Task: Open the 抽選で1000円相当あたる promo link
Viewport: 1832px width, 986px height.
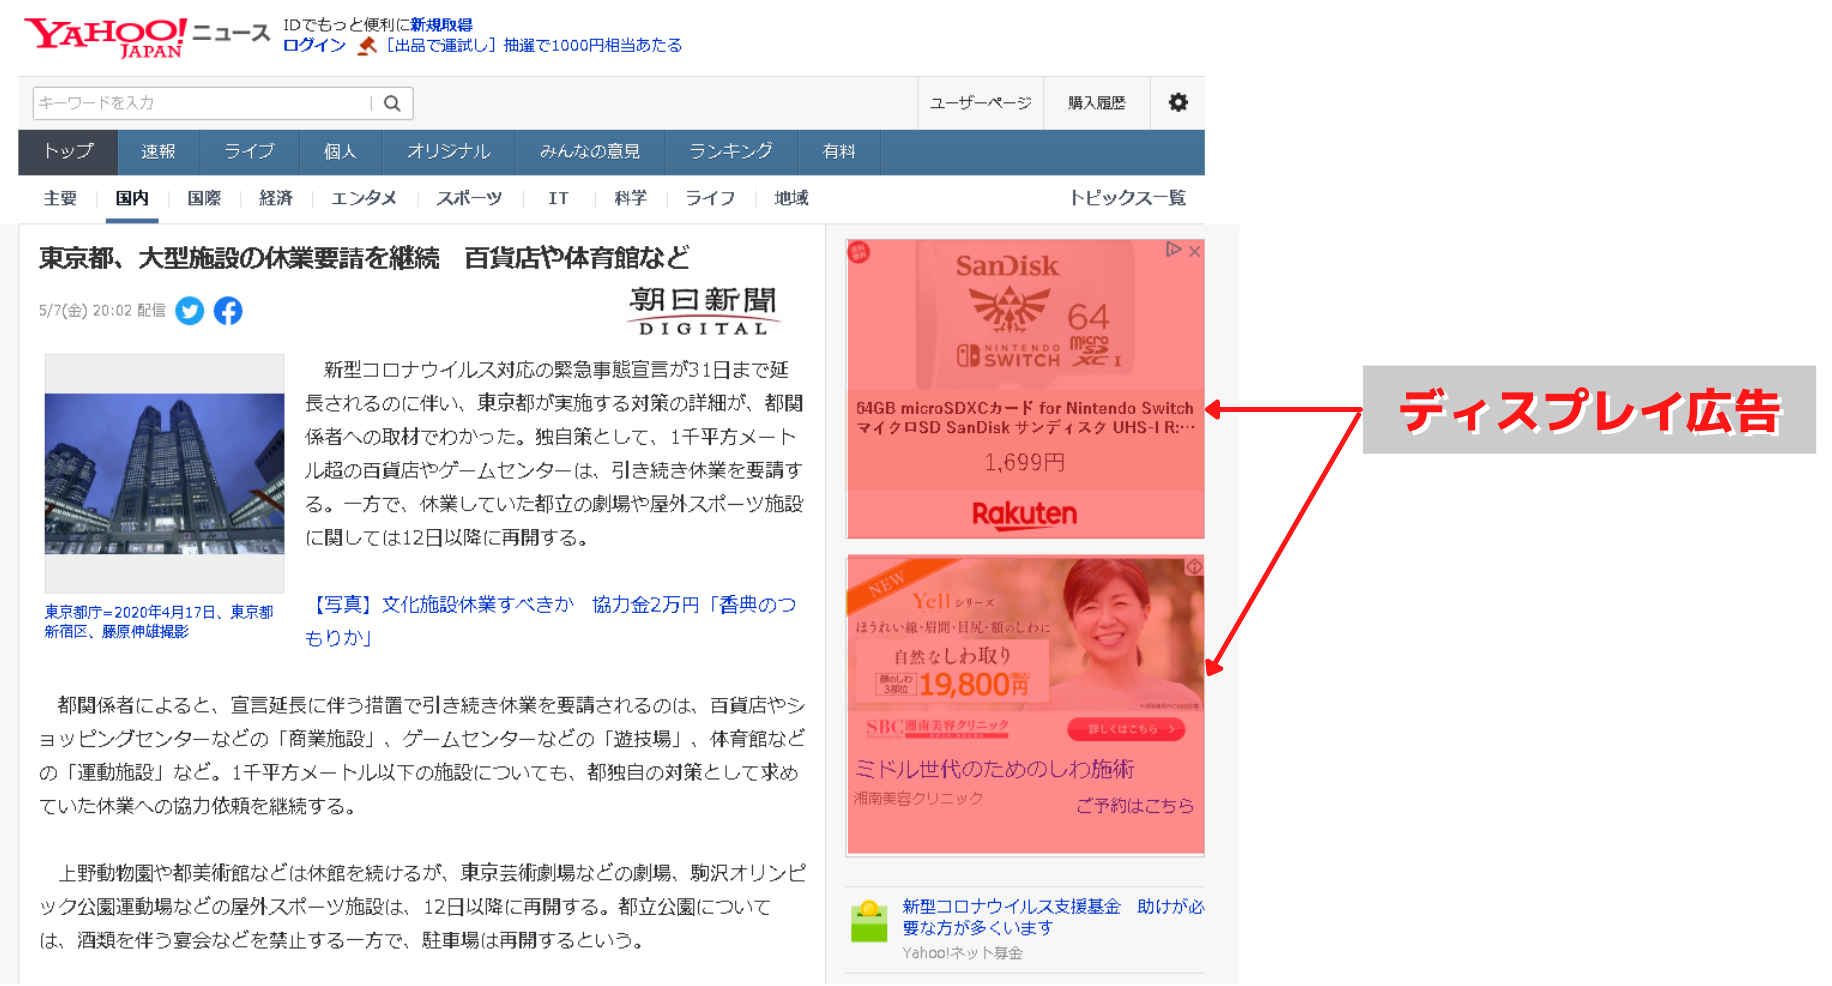Action: (593, 45)
